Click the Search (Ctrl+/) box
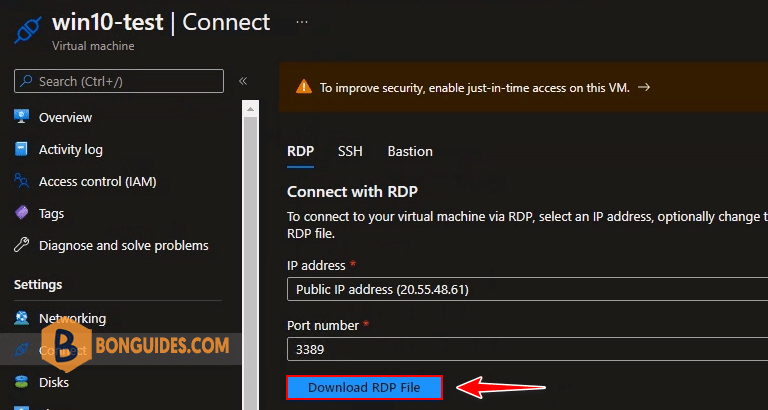The width and height of the screenshot is (768, 410). coord(119,81)
